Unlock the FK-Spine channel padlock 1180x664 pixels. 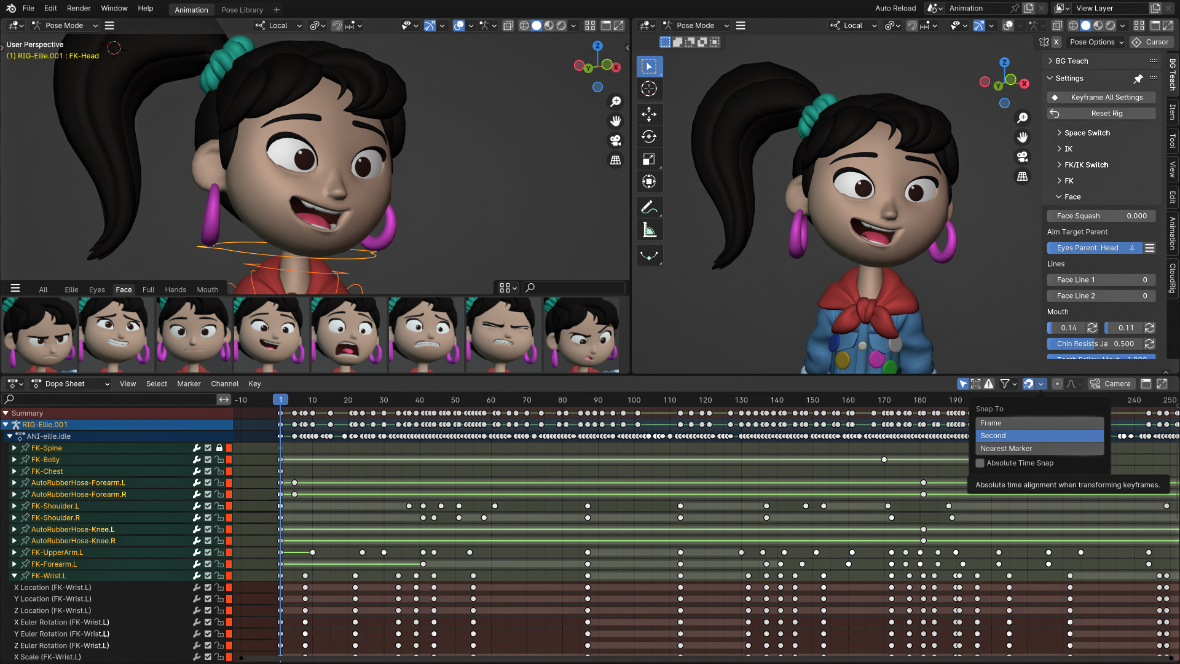(219, 448)
